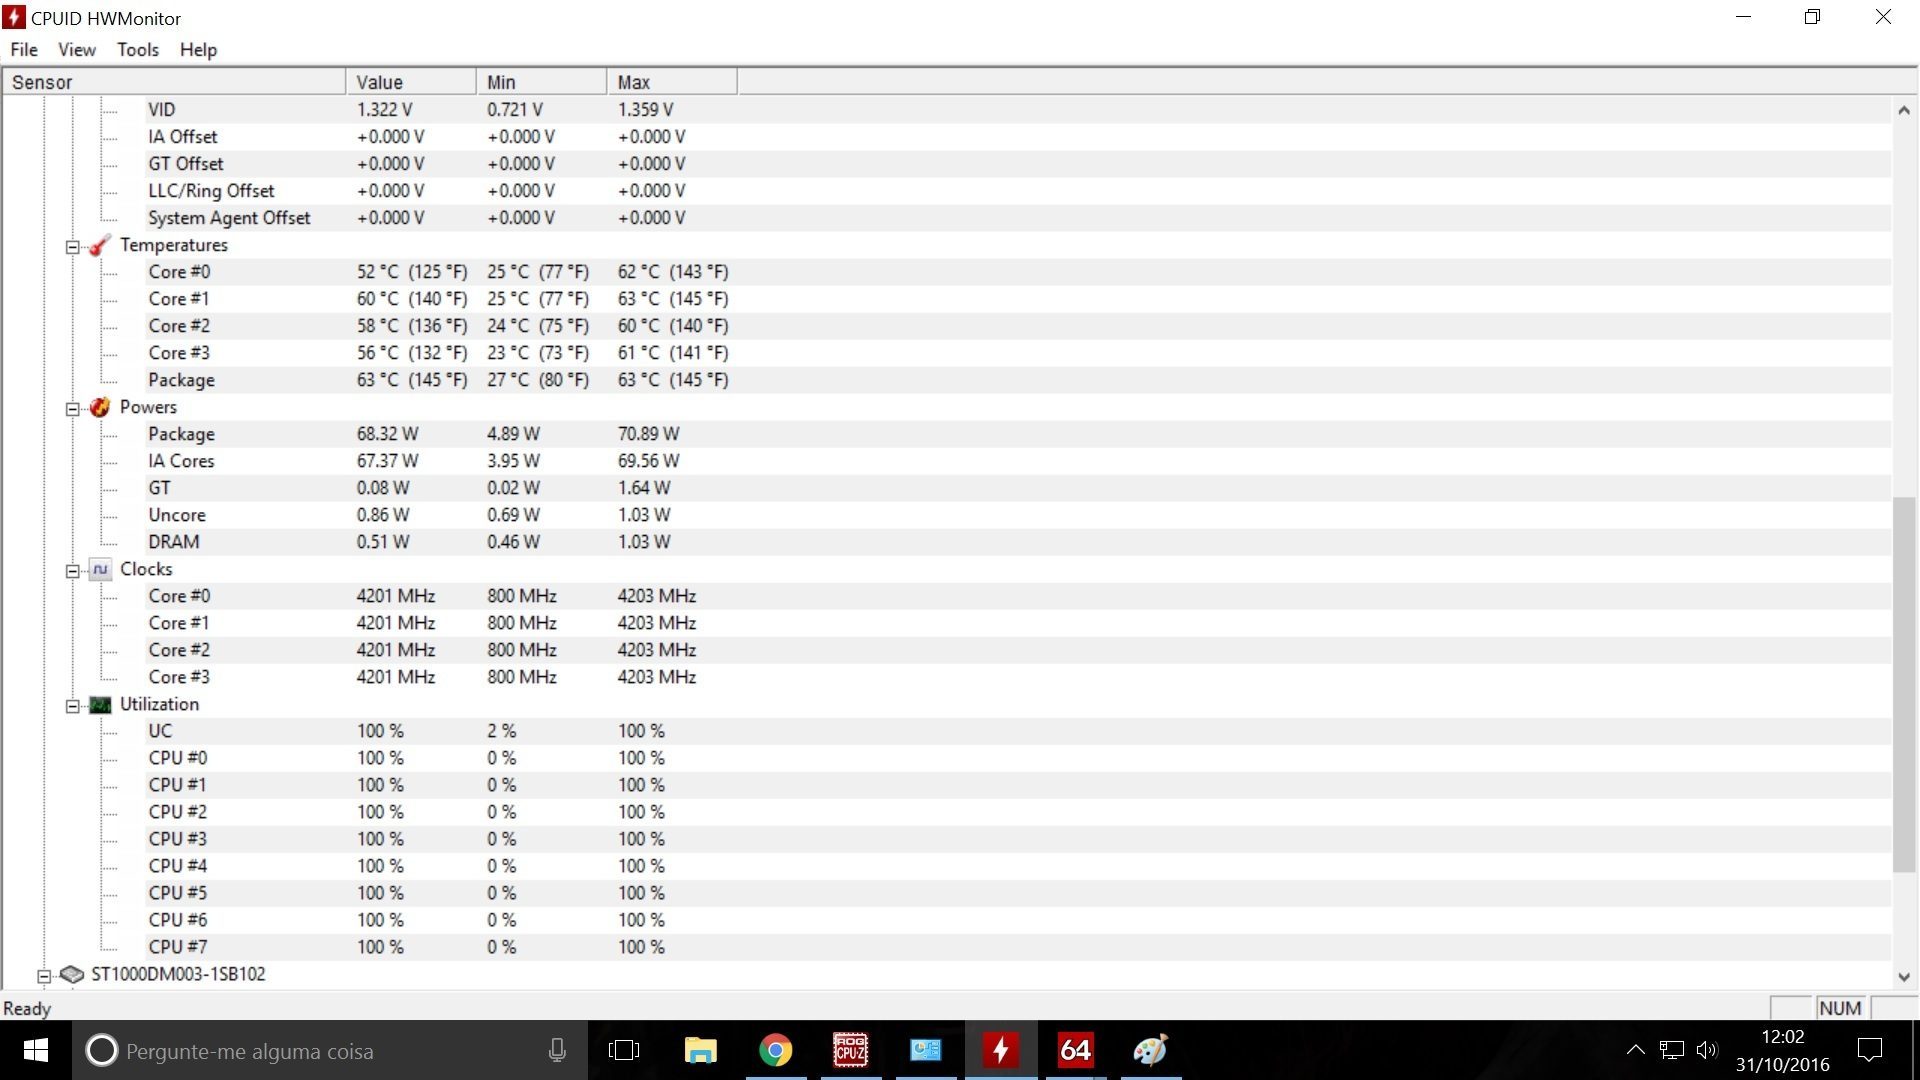Click the Powers flame icon
The height and width of the screenshot is (1080, 1920).
click(x=99, y=407)
